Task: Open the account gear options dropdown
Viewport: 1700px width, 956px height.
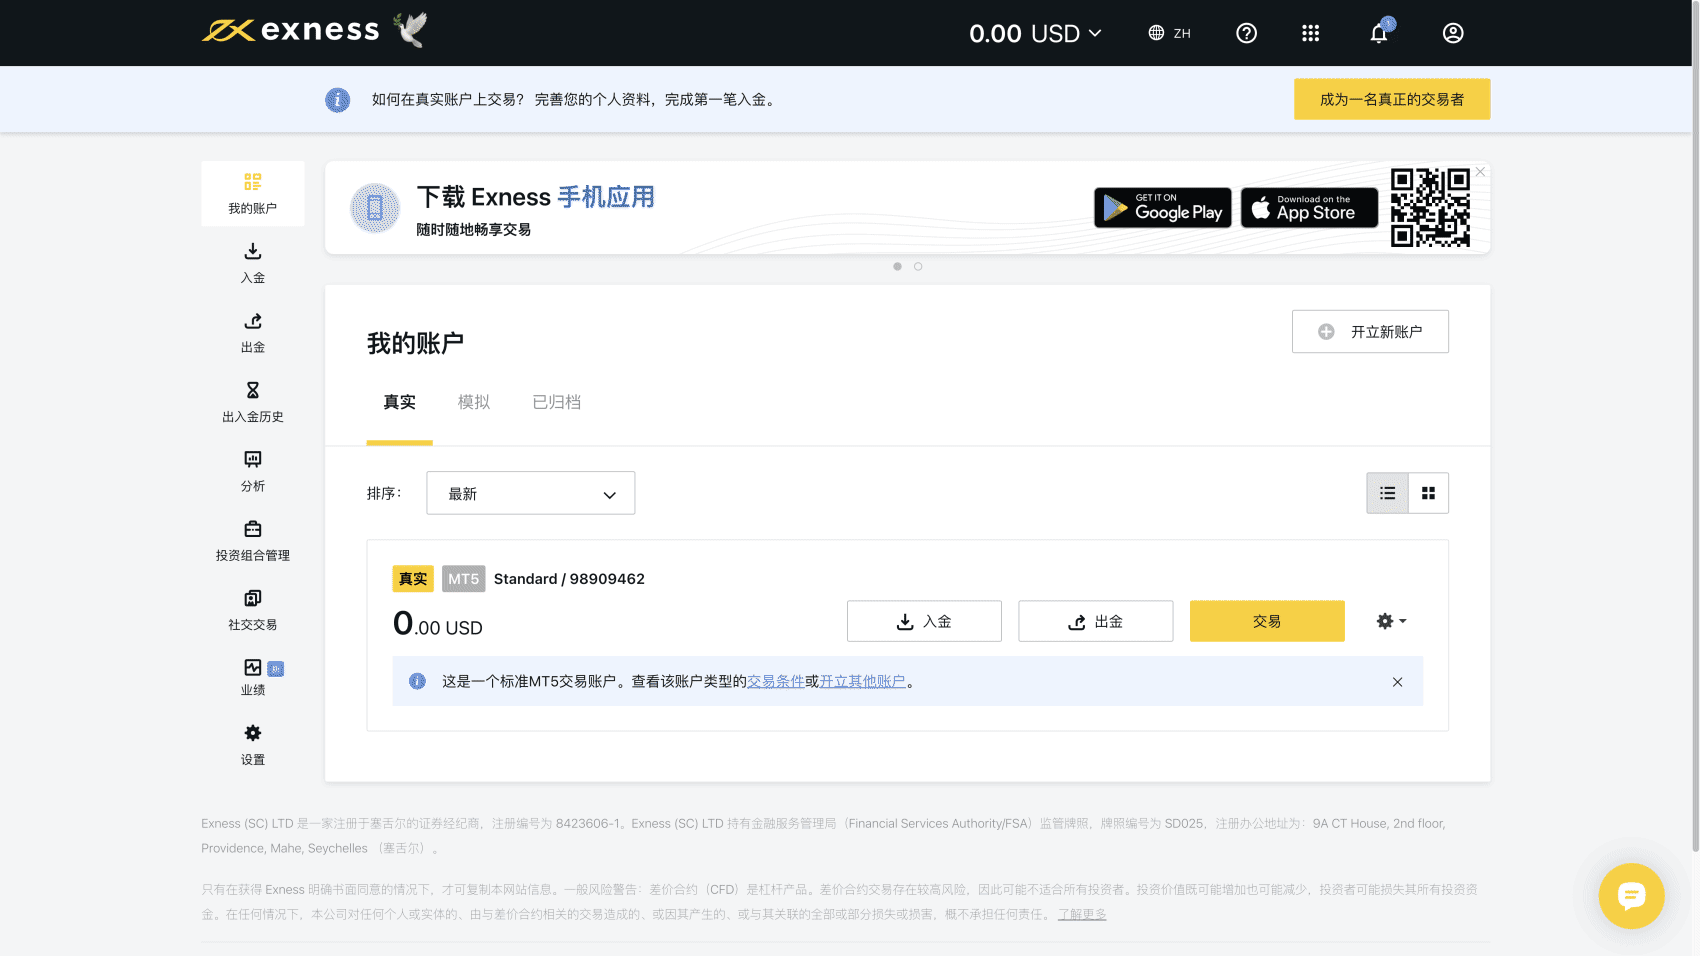Action: click(x=1391, y=621)
